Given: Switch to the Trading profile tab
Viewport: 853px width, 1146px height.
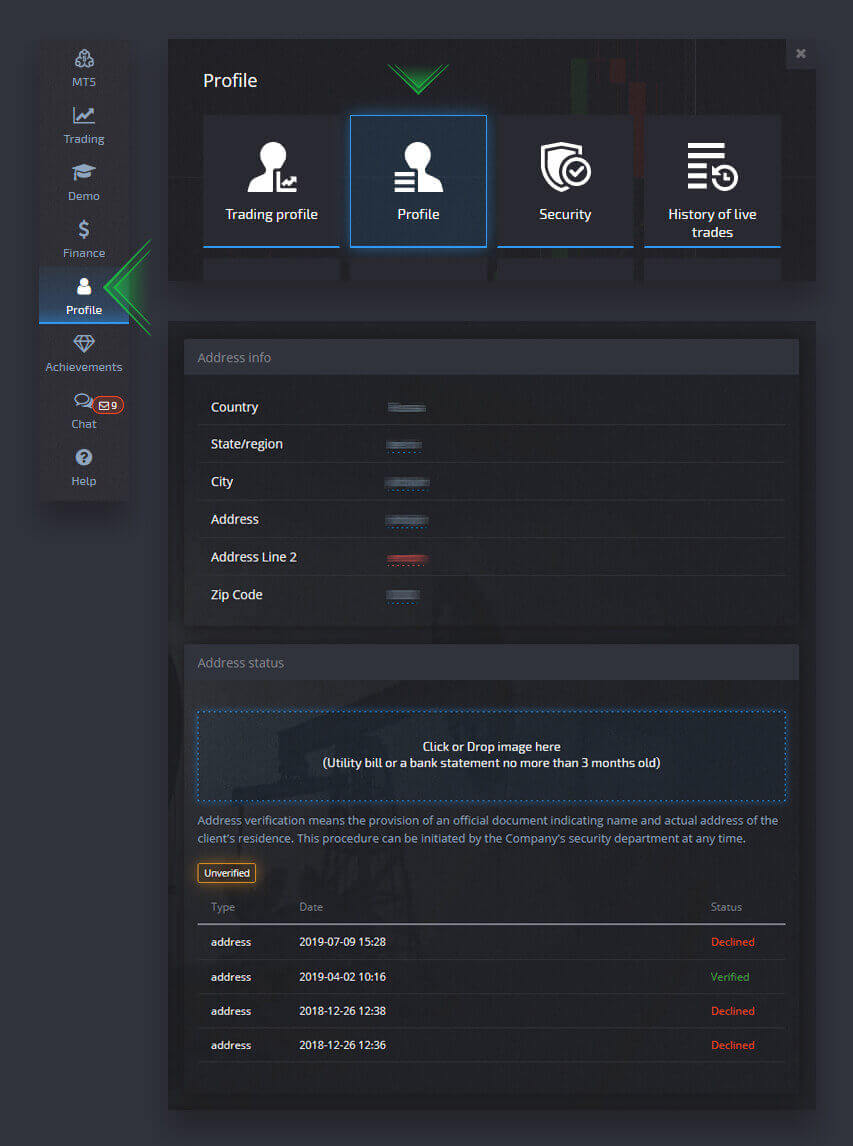Looking at the screenshot, I should point(271,180).
